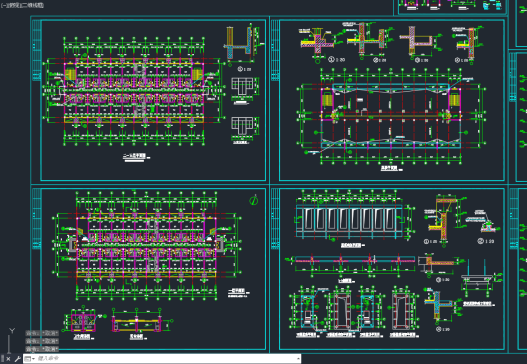The width and height of the screenshot is (527, 364).
Task: Open the recent commands dropdown
Action: (30, 359)
